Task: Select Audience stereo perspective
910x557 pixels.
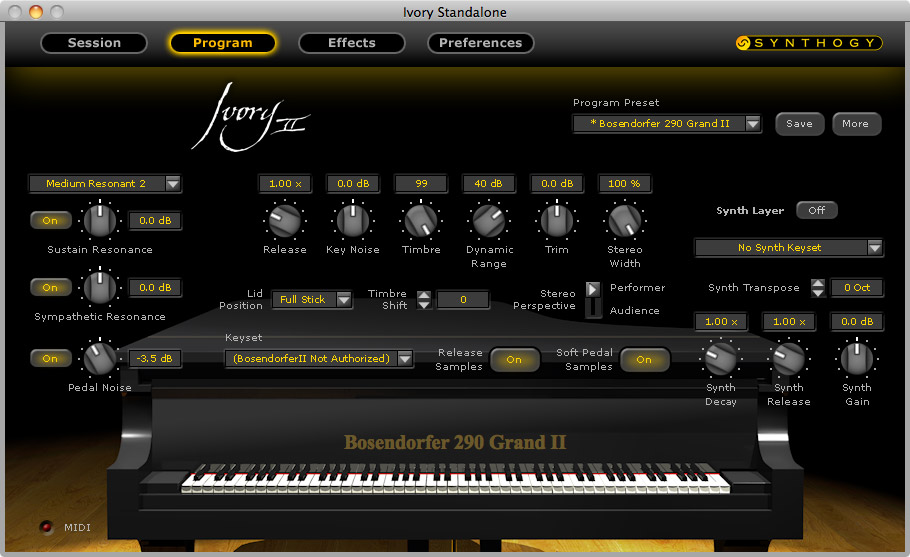Action: (x=634, y=310)
